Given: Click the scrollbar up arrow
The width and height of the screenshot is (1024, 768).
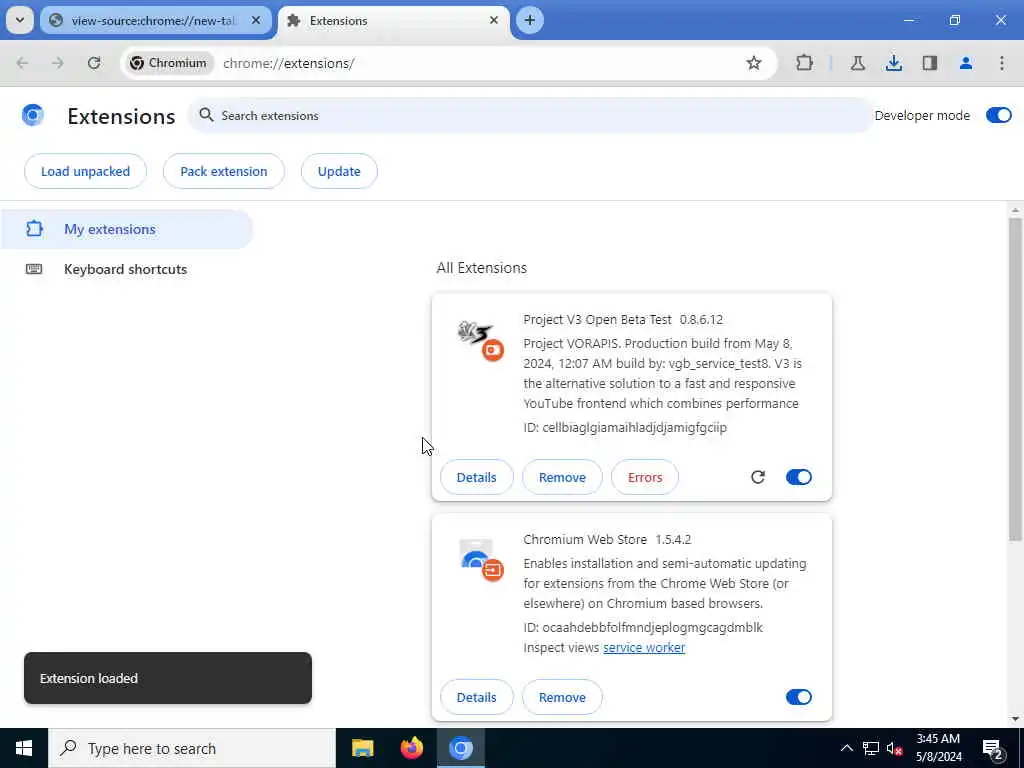Looking at the screenshot, I should 1015,210.
